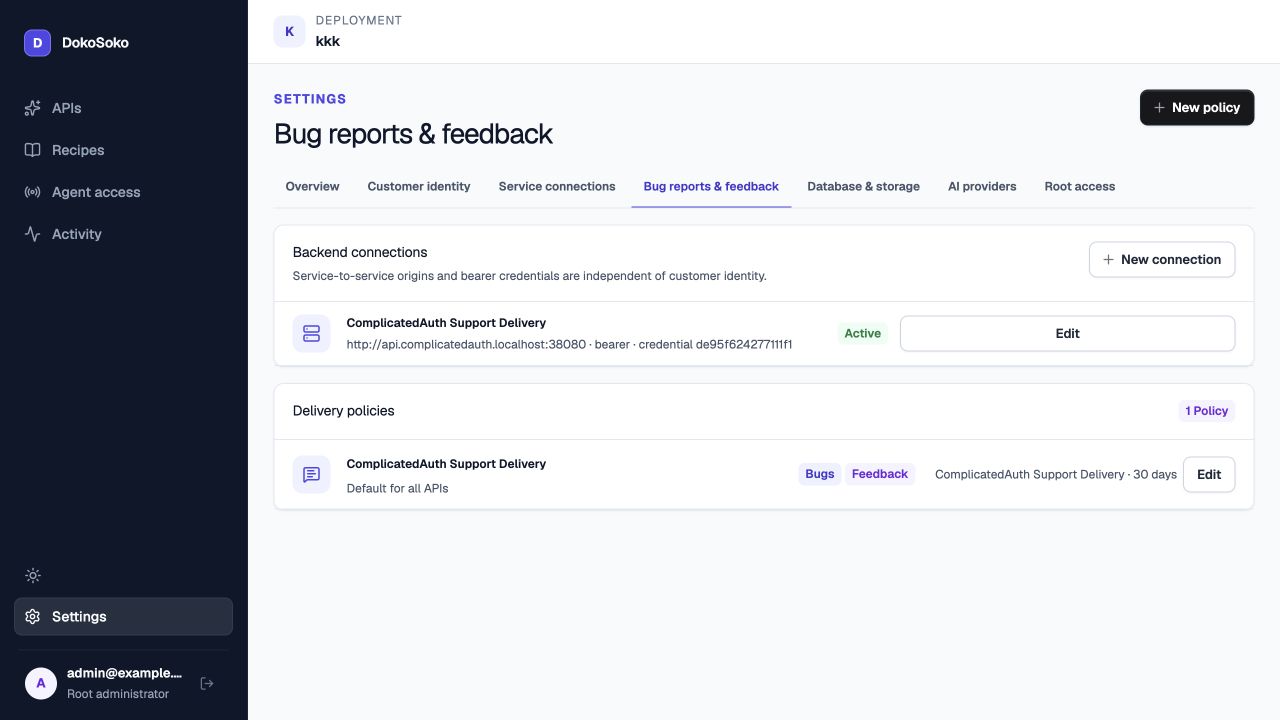Click the Backend connections heading
The height and width of the screenshot is (720, 1280).
pos(360,252)
